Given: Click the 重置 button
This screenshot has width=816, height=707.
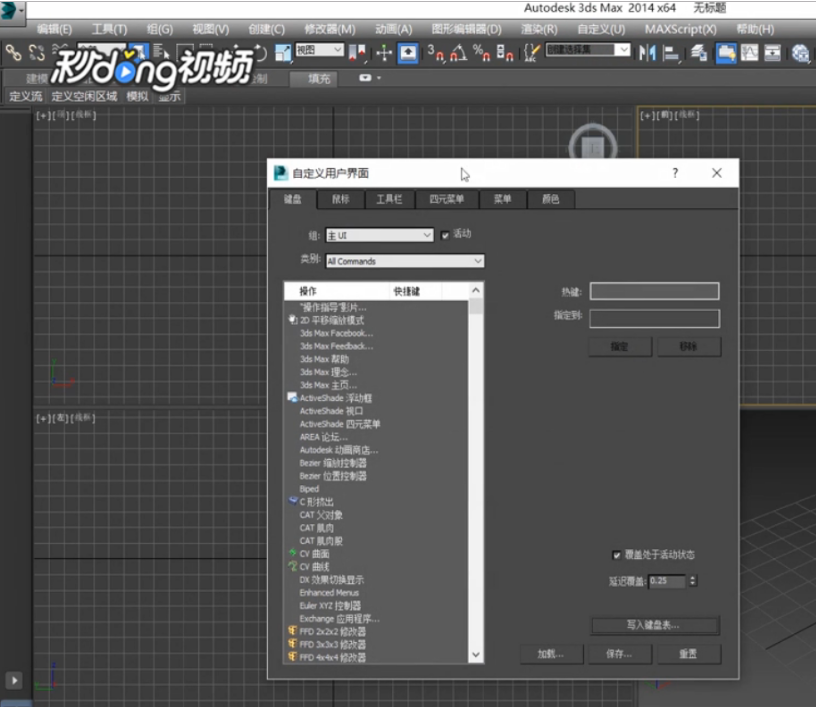Looking at the screenshot, I should coord(688,654).
